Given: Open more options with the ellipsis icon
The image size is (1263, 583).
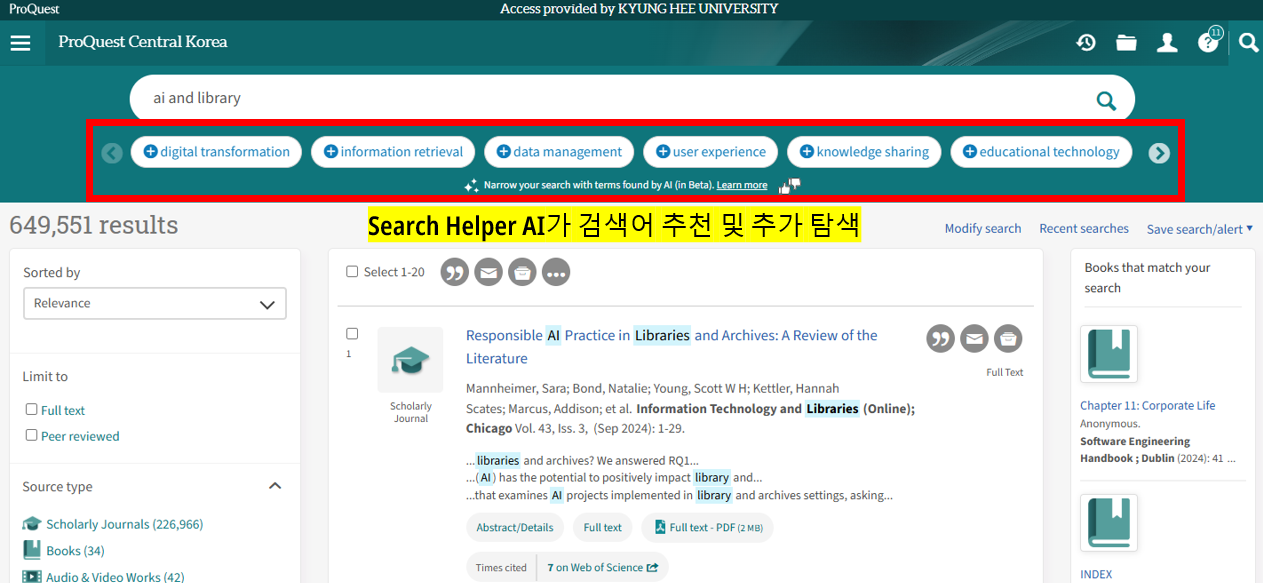Looking at the screenshot, I should pos(556,271).
